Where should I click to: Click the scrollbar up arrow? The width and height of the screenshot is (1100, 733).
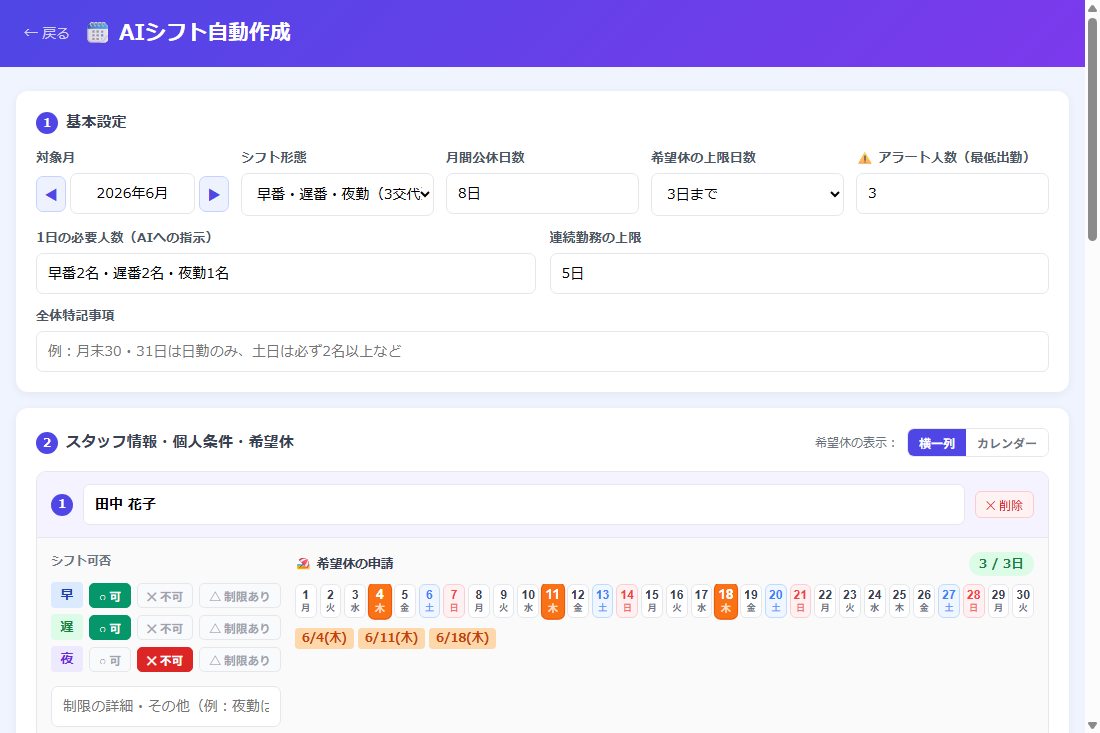(x=1092, y=6)
